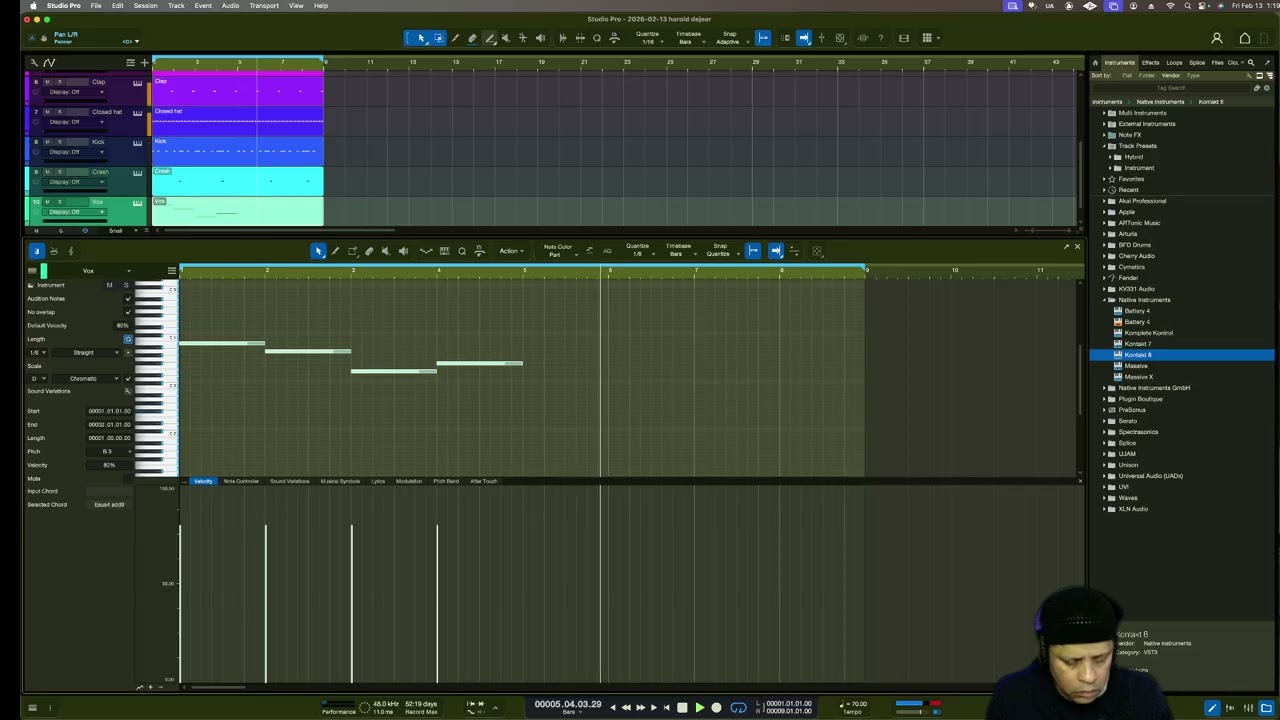Select the Modulation lane tab

pyautogui.click(x=409, y=481)
